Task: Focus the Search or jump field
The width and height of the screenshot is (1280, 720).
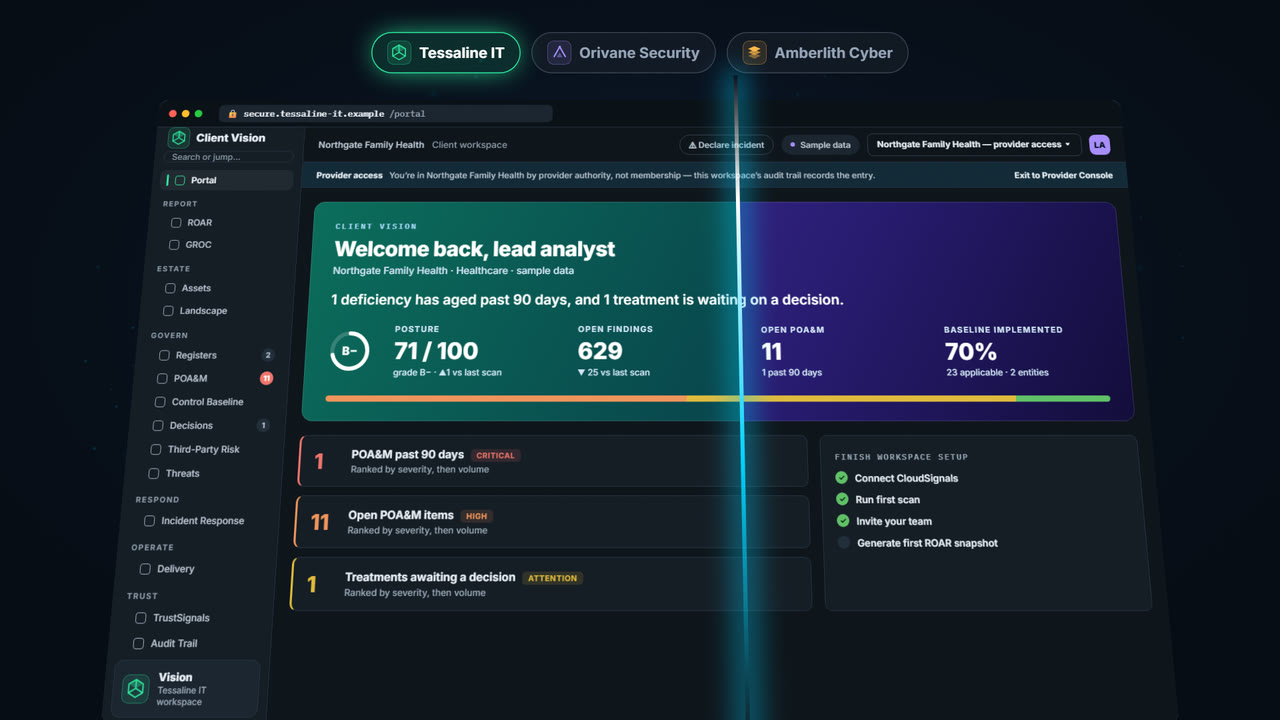Action: [230, 157]
